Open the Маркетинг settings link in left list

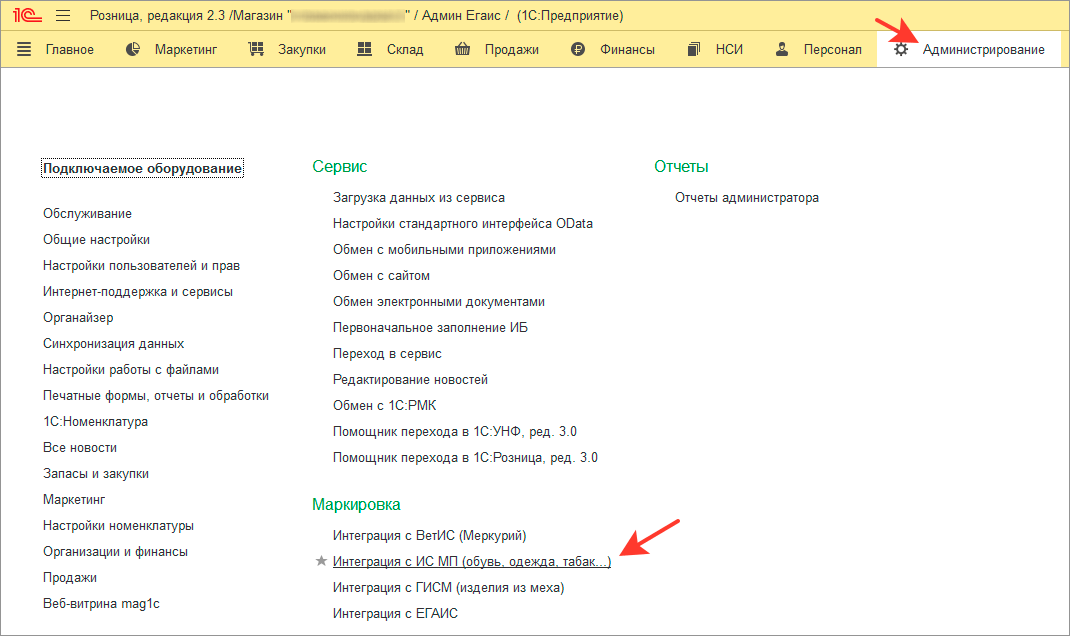click(74, 499)
